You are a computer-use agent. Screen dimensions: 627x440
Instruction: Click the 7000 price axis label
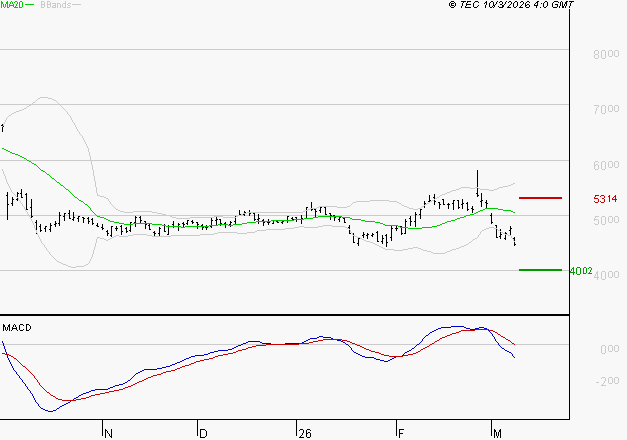coord(606,109)
